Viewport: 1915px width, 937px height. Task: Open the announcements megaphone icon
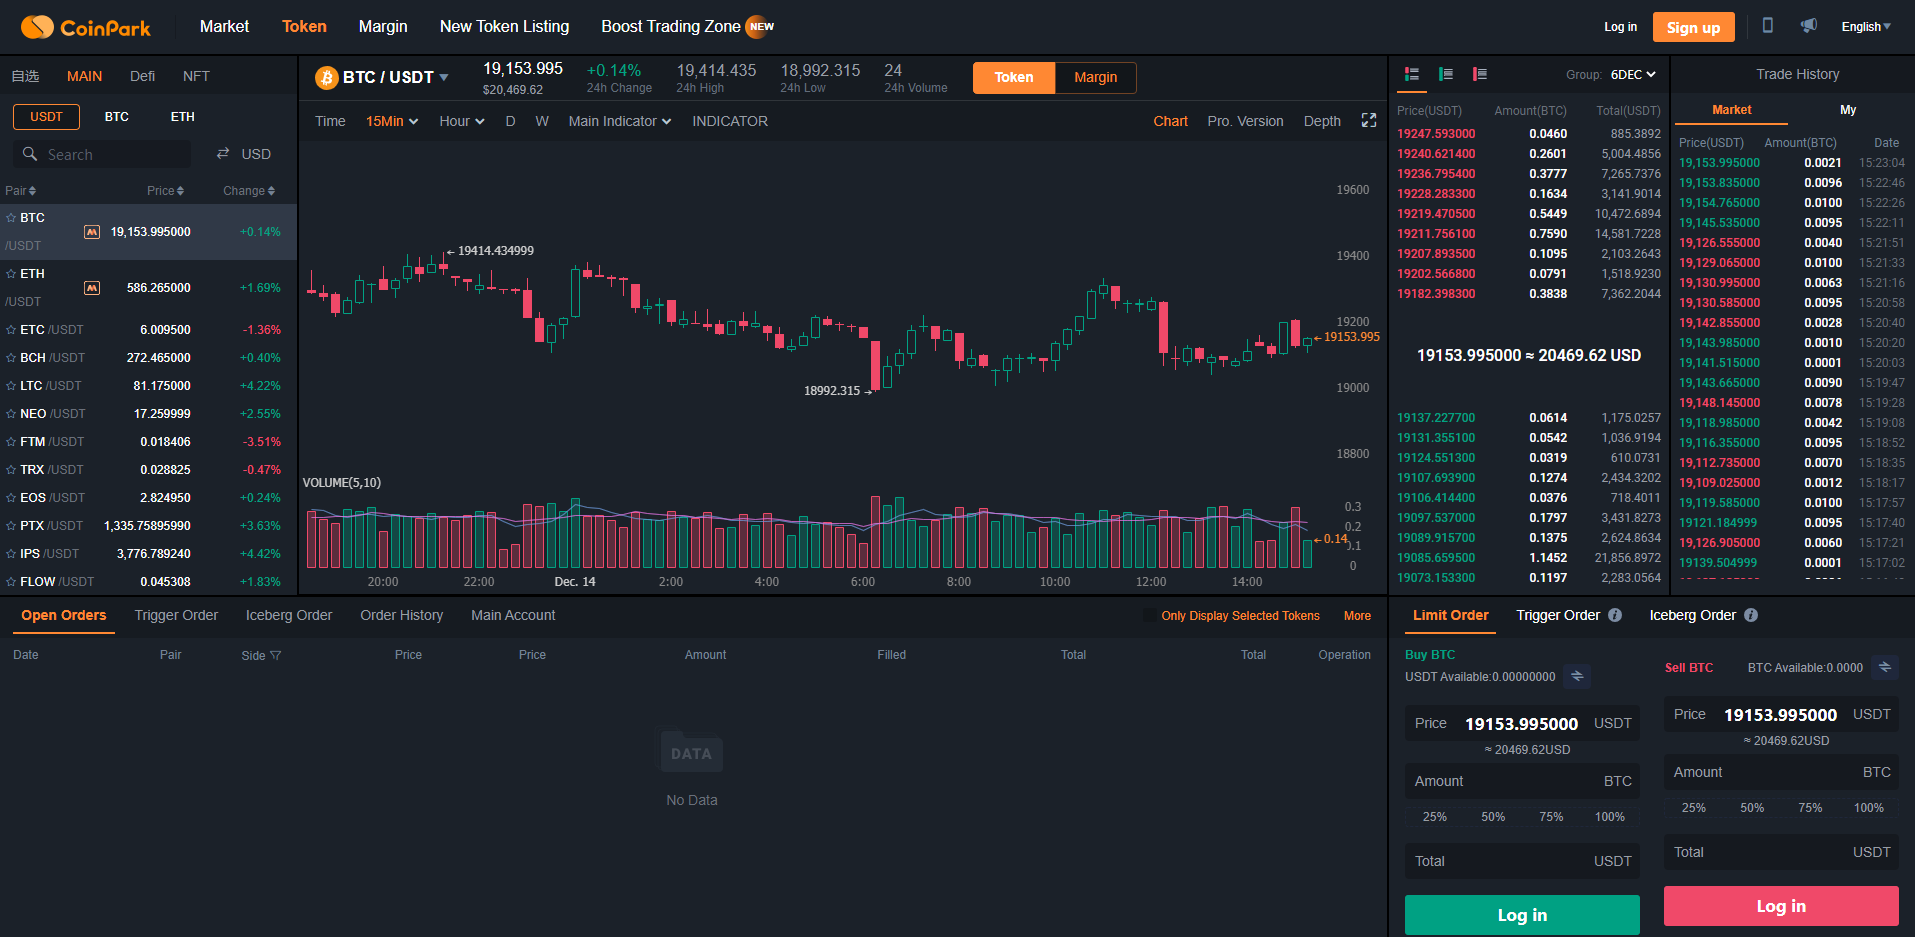coord(1808,26)
